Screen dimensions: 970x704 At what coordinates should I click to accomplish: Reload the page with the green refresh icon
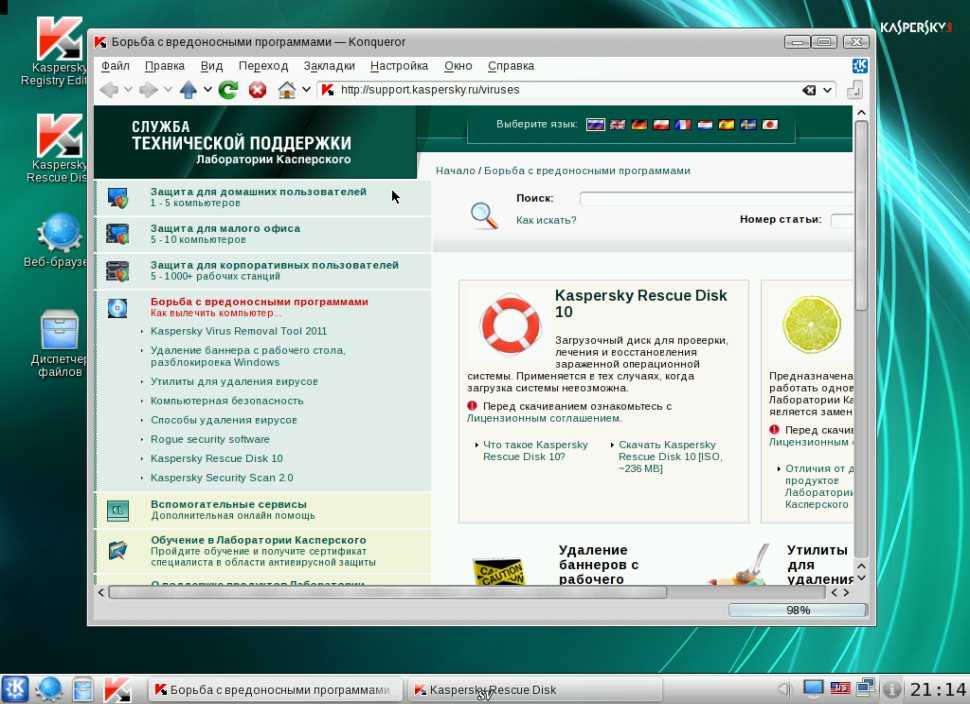point(228,90)
